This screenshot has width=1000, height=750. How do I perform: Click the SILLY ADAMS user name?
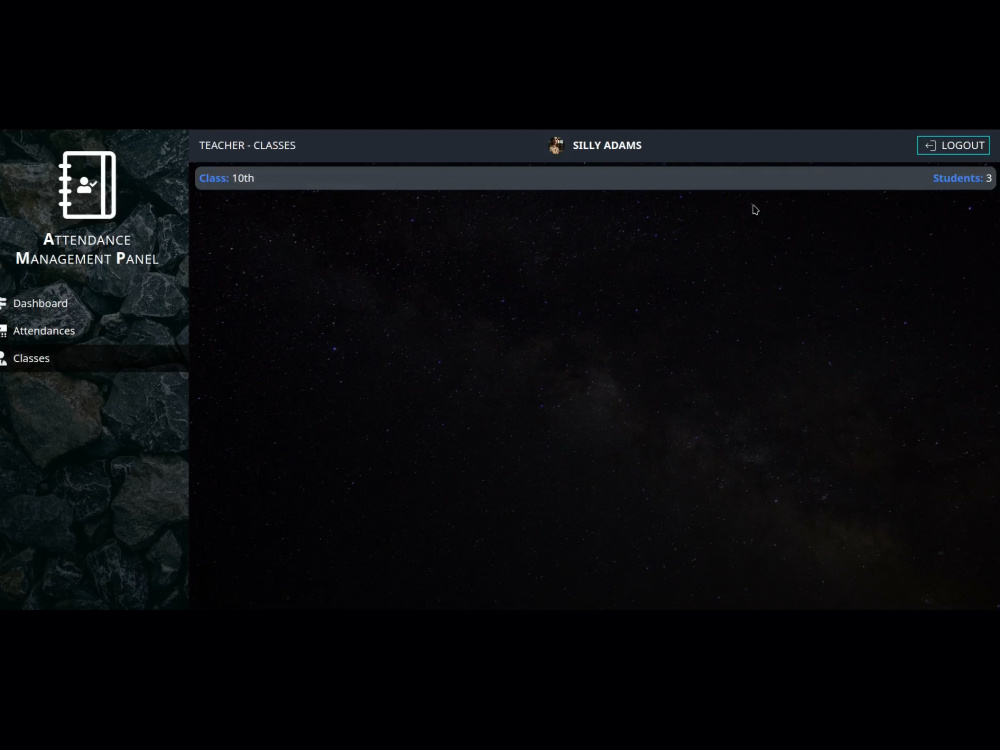click(607, 145)
